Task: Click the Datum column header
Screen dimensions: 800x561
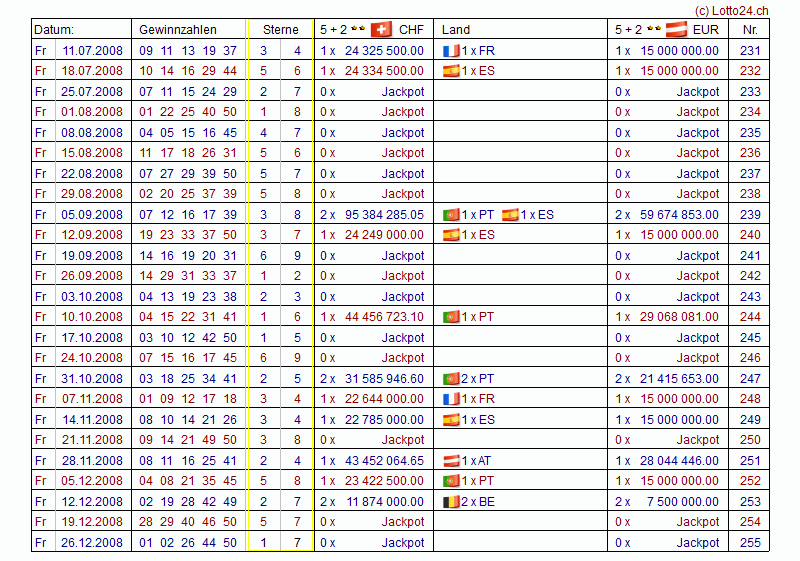Action: 54,30
